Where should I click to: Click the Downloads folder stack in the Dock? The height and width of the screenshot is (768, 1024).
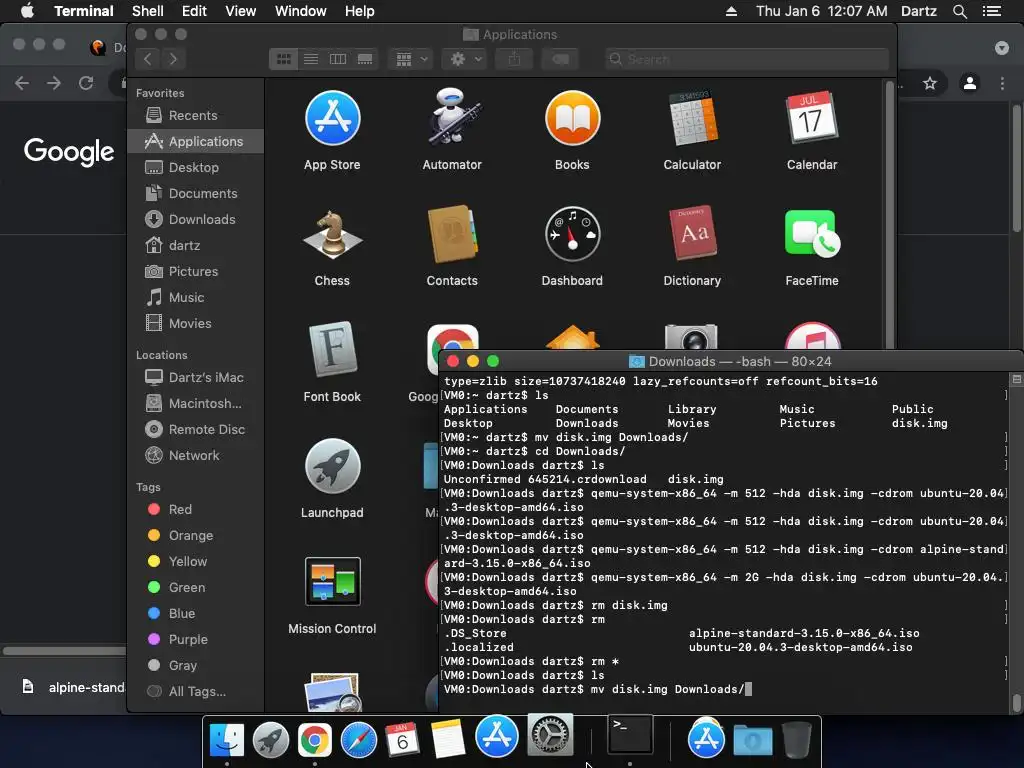pyautogui.click(x=752, y=741)
